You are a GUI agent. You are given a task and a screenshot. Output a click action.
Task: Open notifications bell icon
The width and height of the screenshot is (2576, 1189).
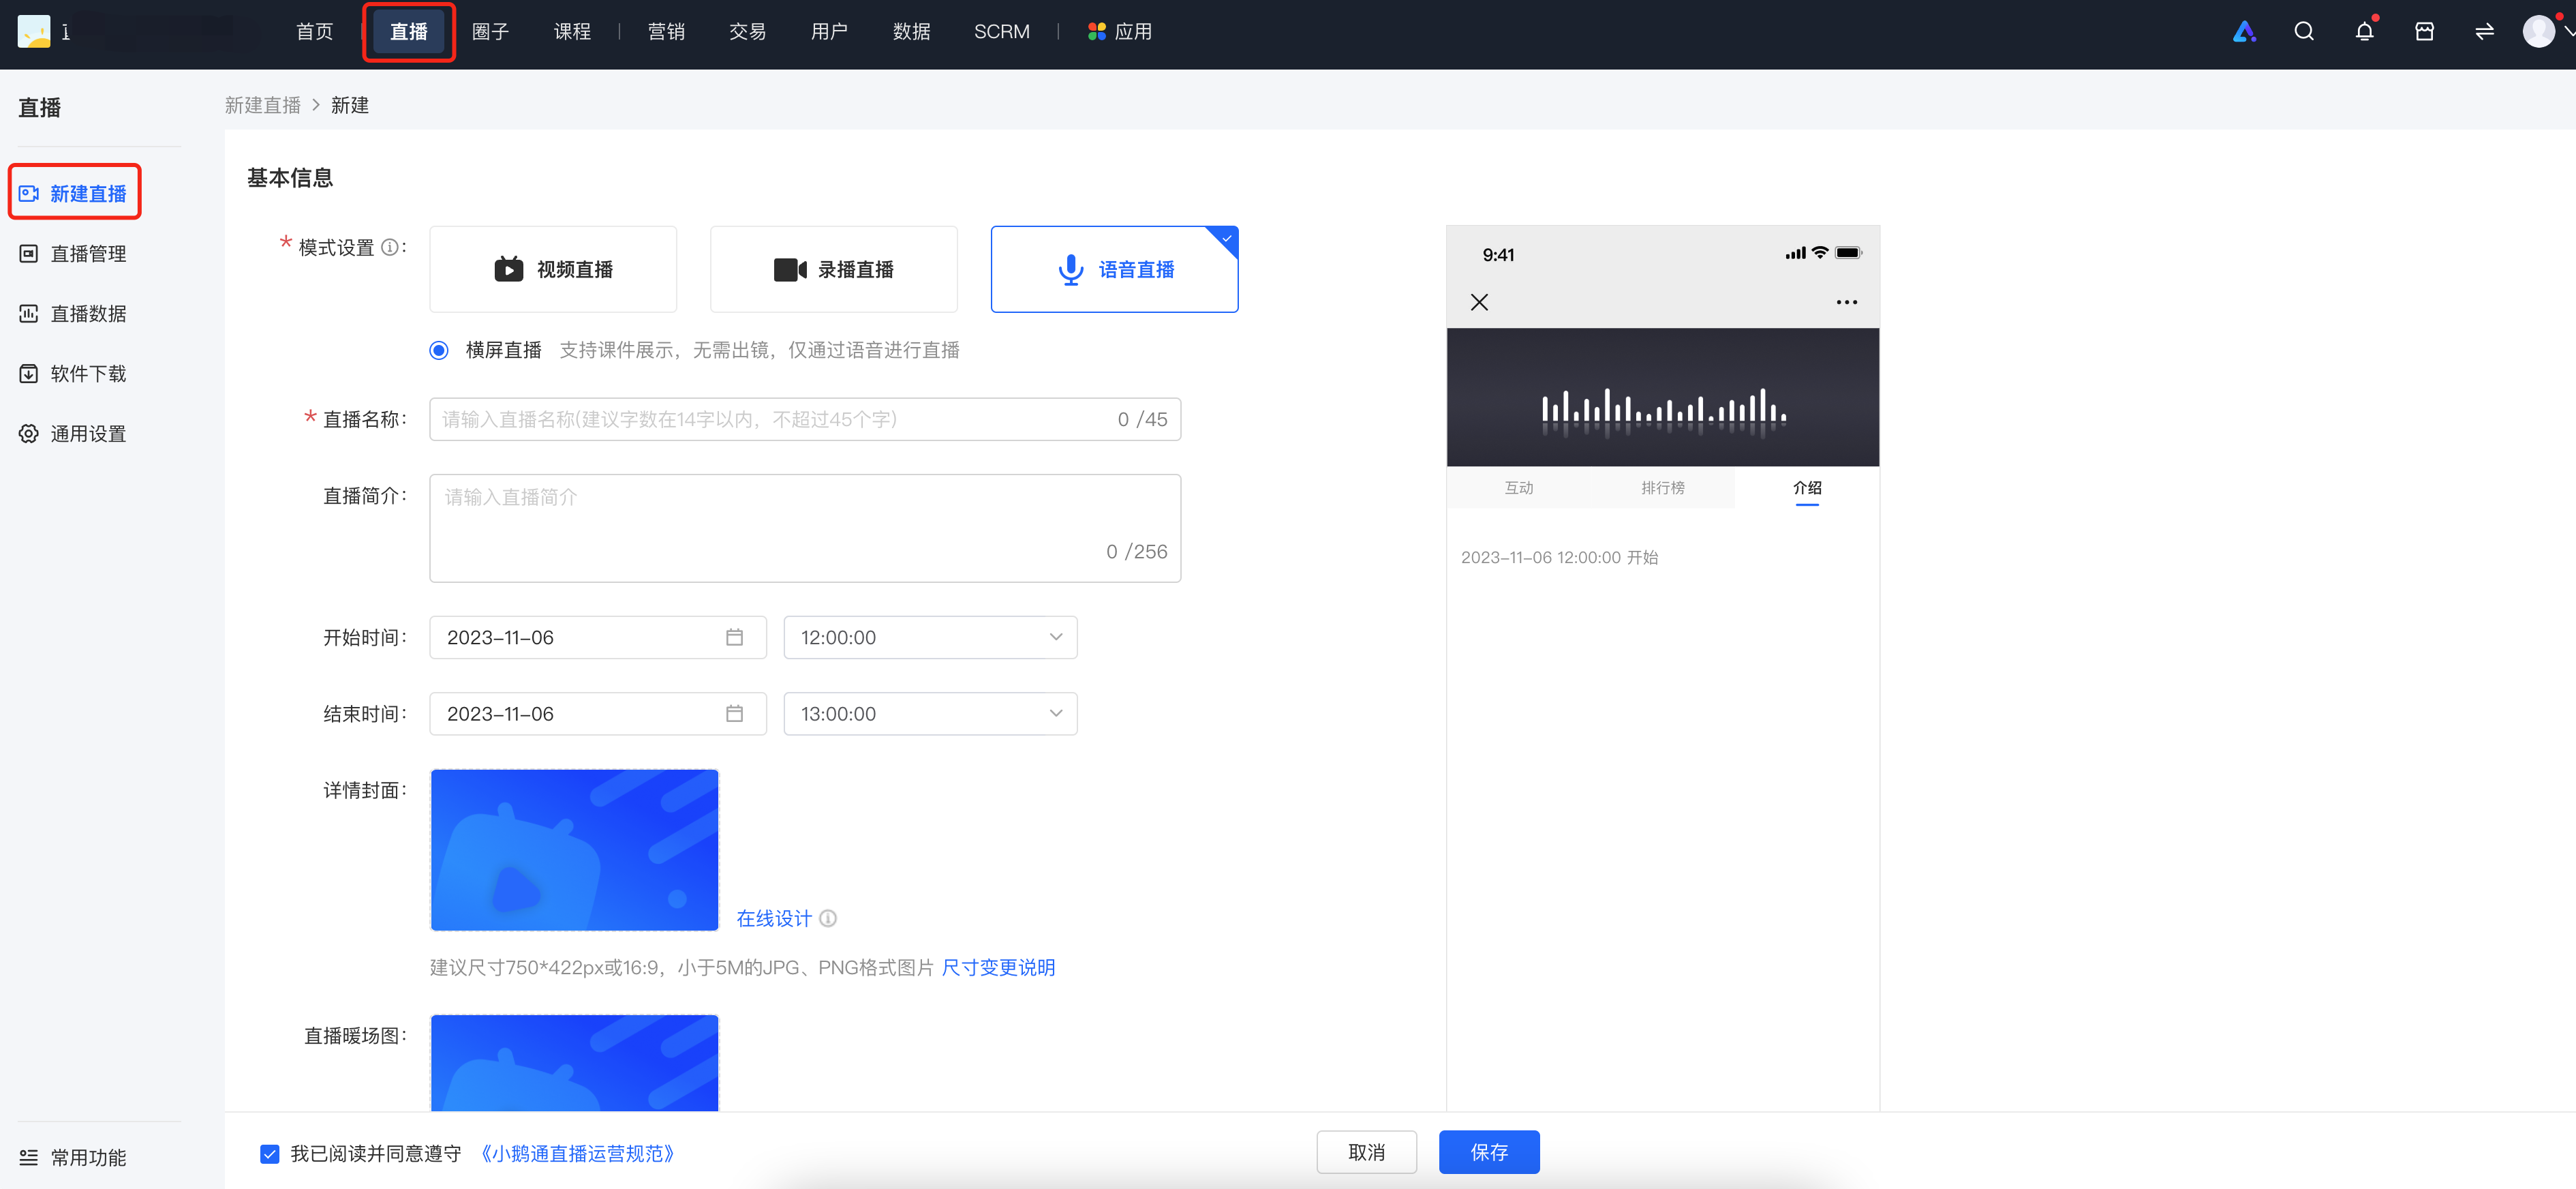coord(2364,32)
